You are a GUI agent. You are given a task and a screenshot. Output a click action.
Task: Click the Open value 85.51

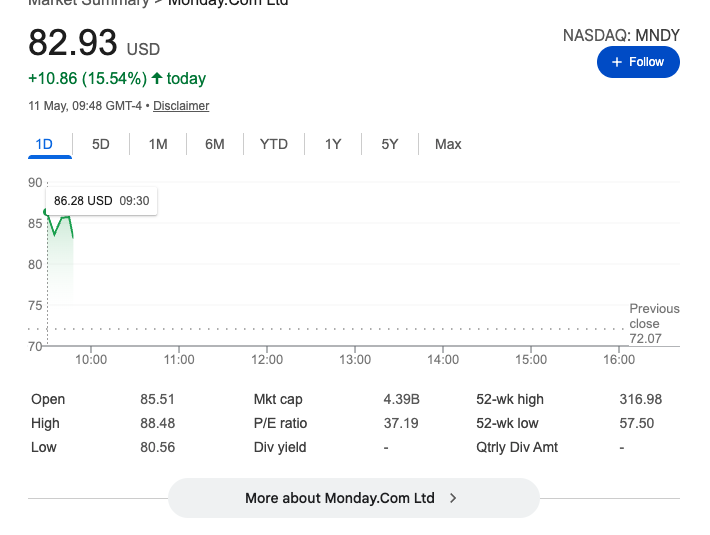point(157,399)
